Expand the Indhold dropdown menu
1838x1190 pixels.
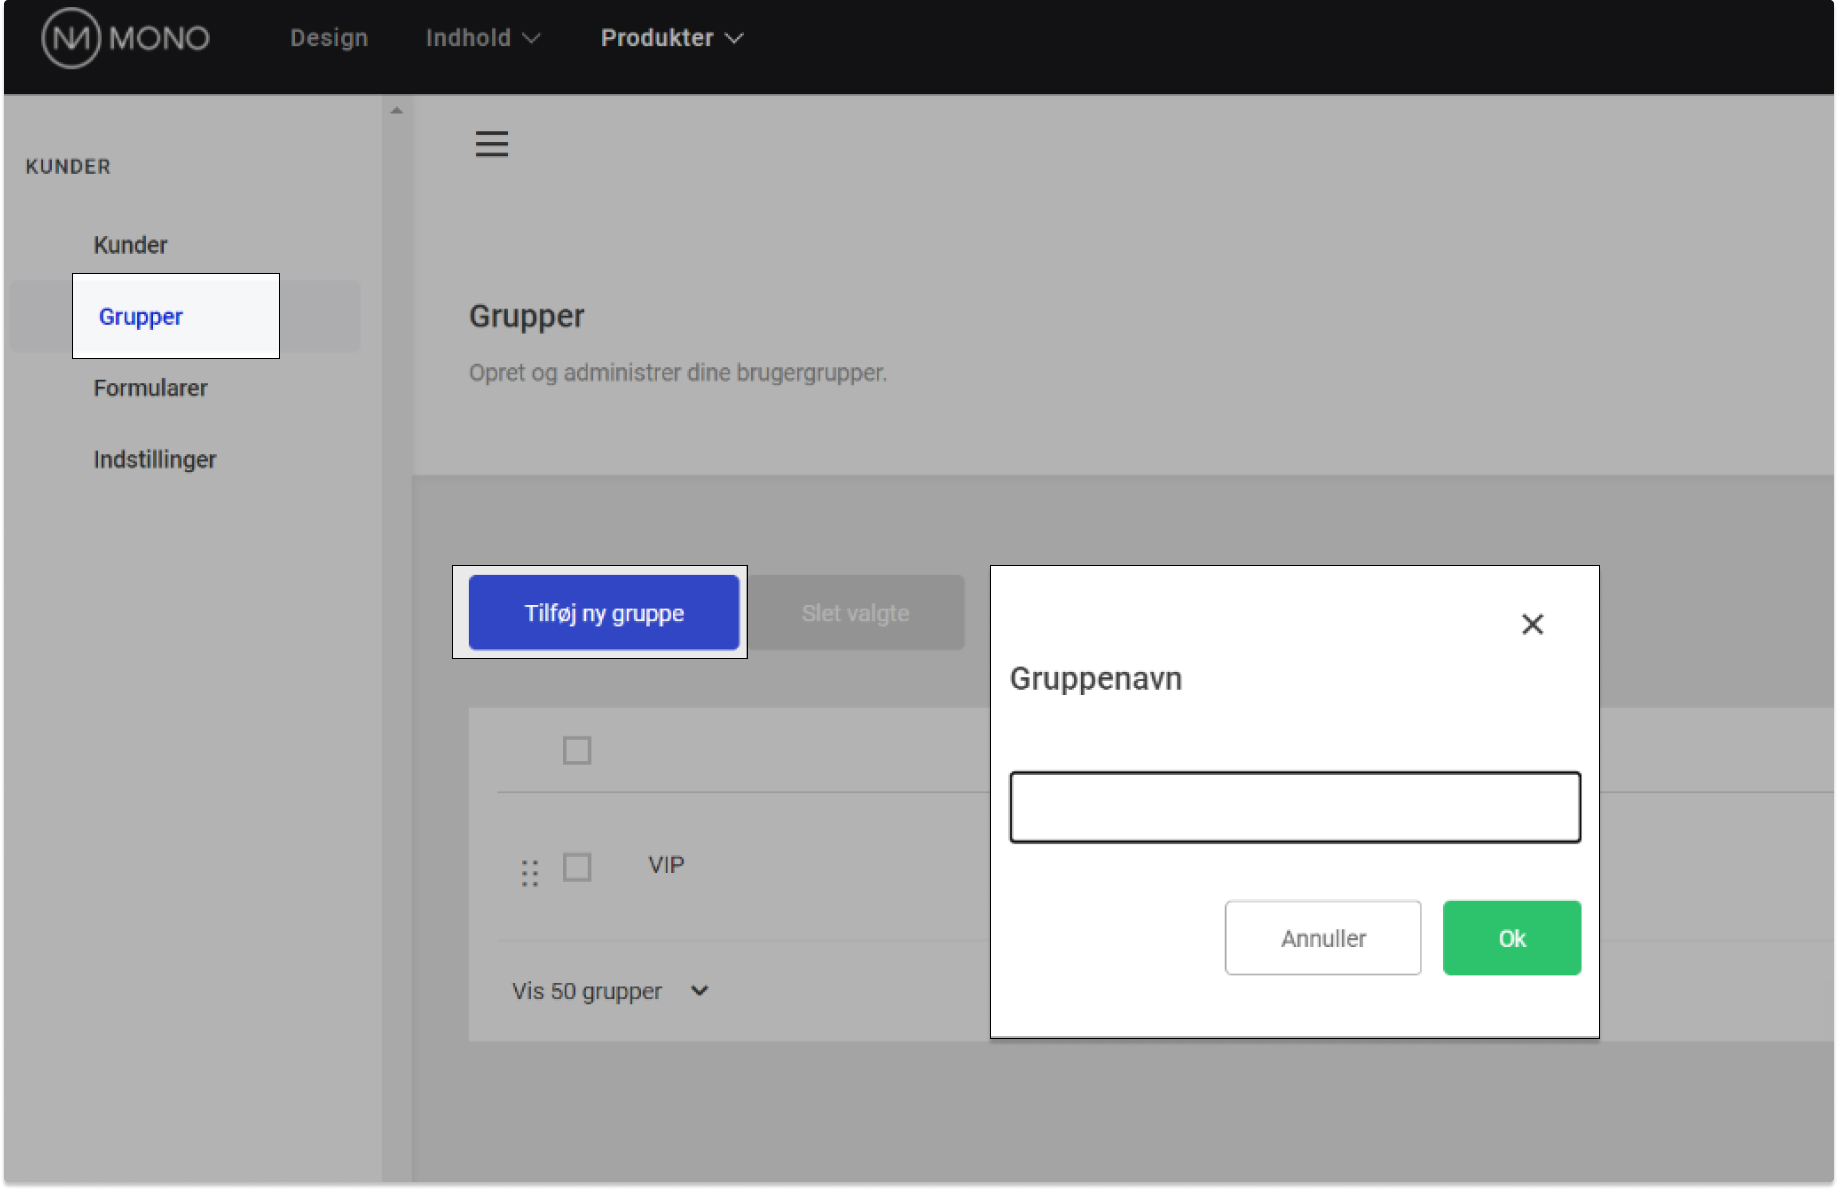pos(482,38)
